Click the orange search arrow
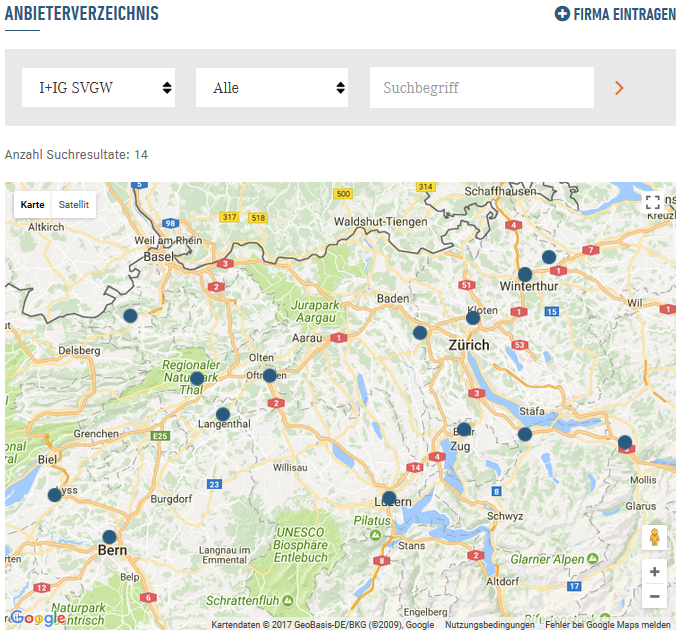This screenshot has height=638, width=683. [x=619, y=88]
